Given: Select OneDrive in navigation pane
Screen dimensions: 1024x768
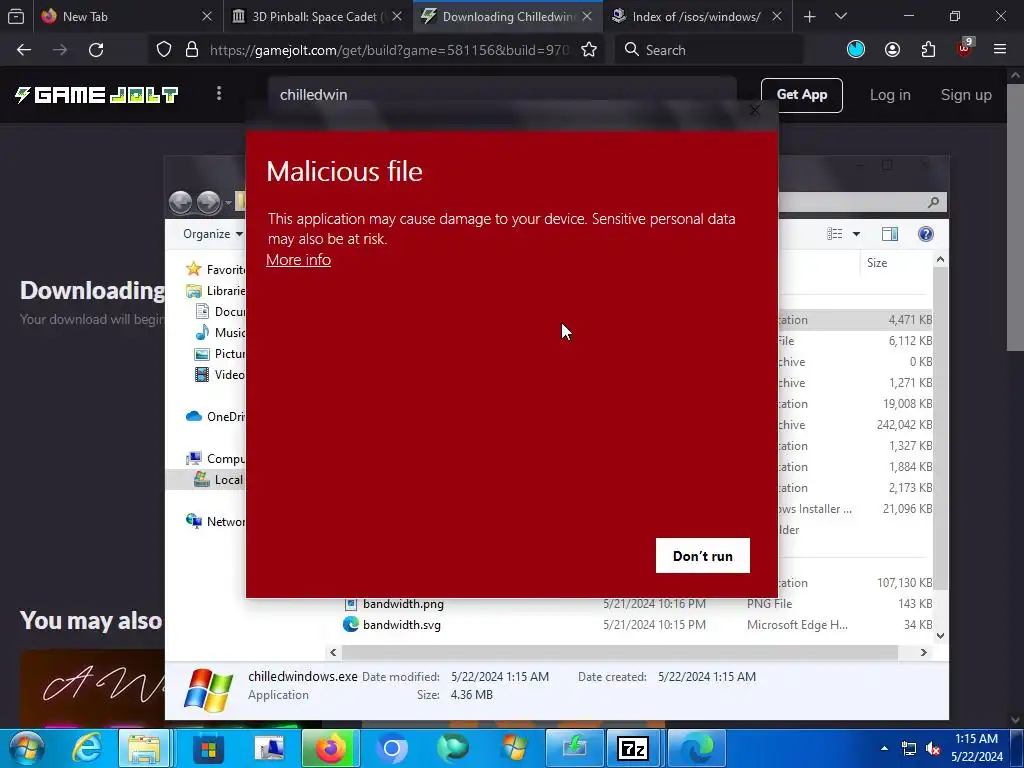Looking at the screenshot, I should [216, 417].
